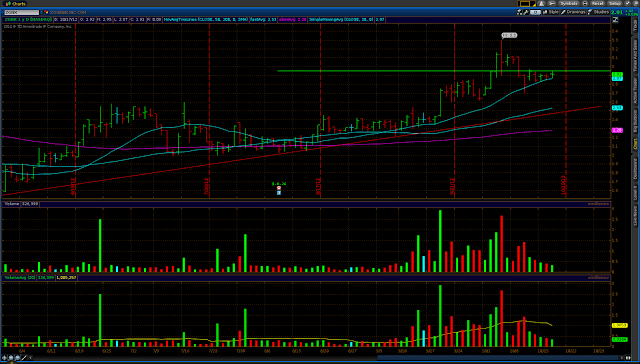Click the chart settings wrench icon
Viewport: 640px width, 364px height.
click(x=526, y=12)
